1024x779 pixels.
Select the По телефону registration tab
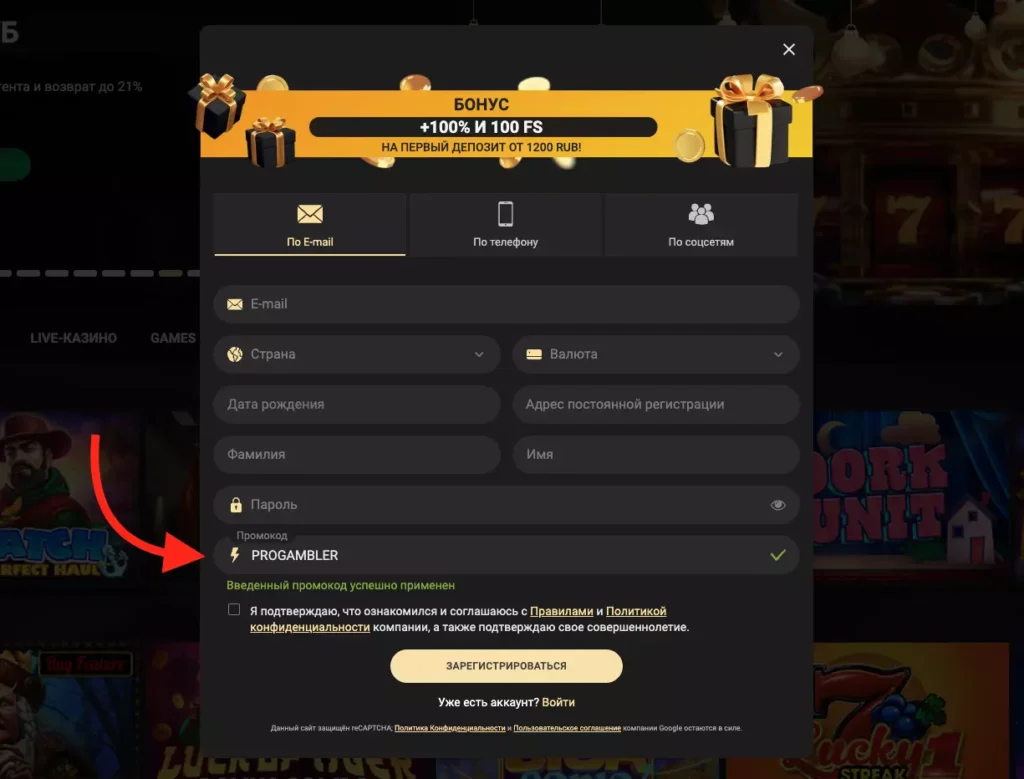pyautogui.click(x=505, y=224)
